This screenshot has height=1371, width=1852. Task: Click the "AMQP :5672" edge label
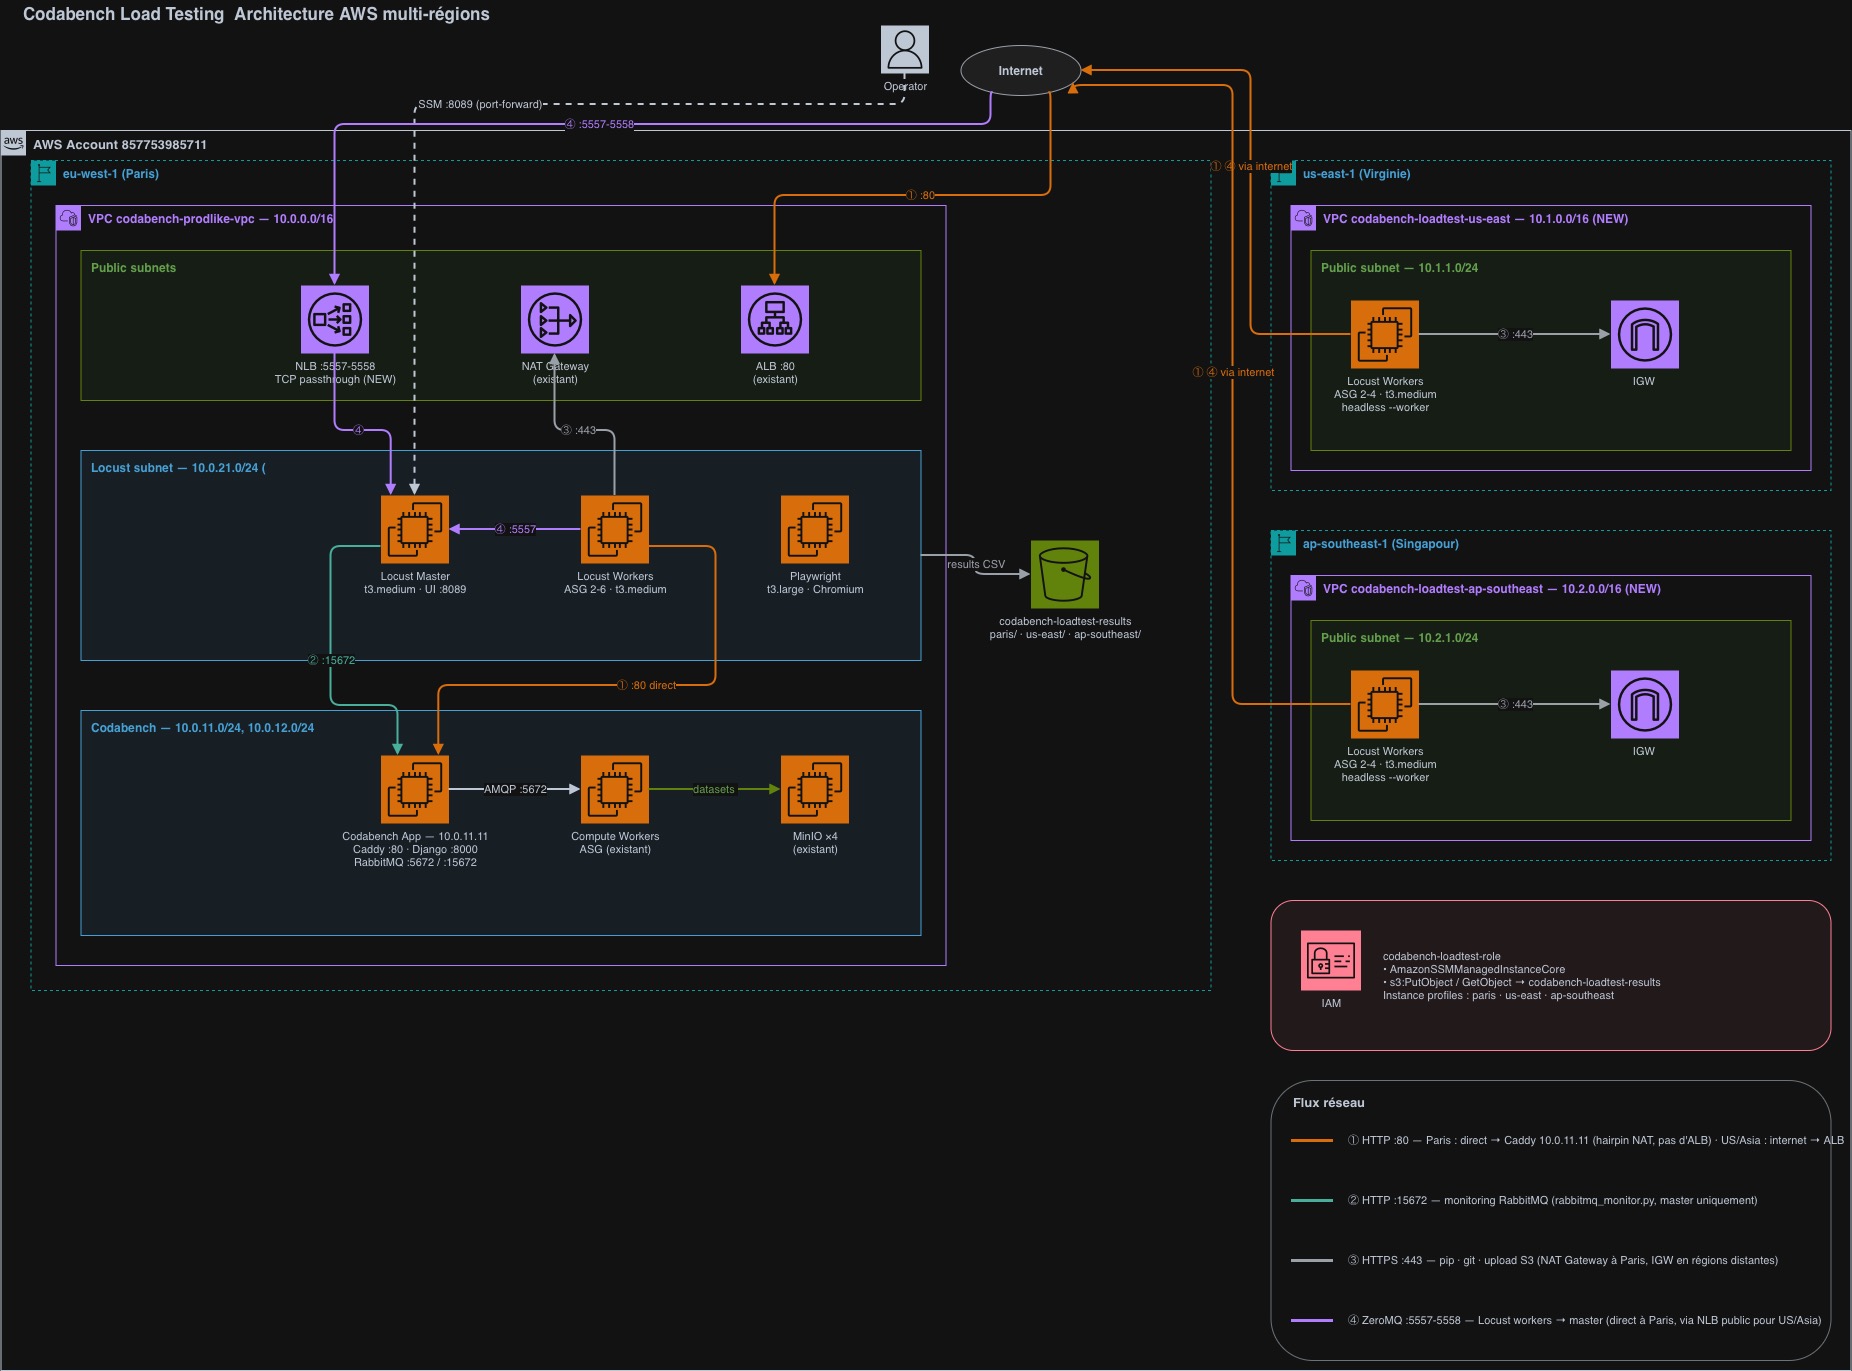tap(516, 789)
